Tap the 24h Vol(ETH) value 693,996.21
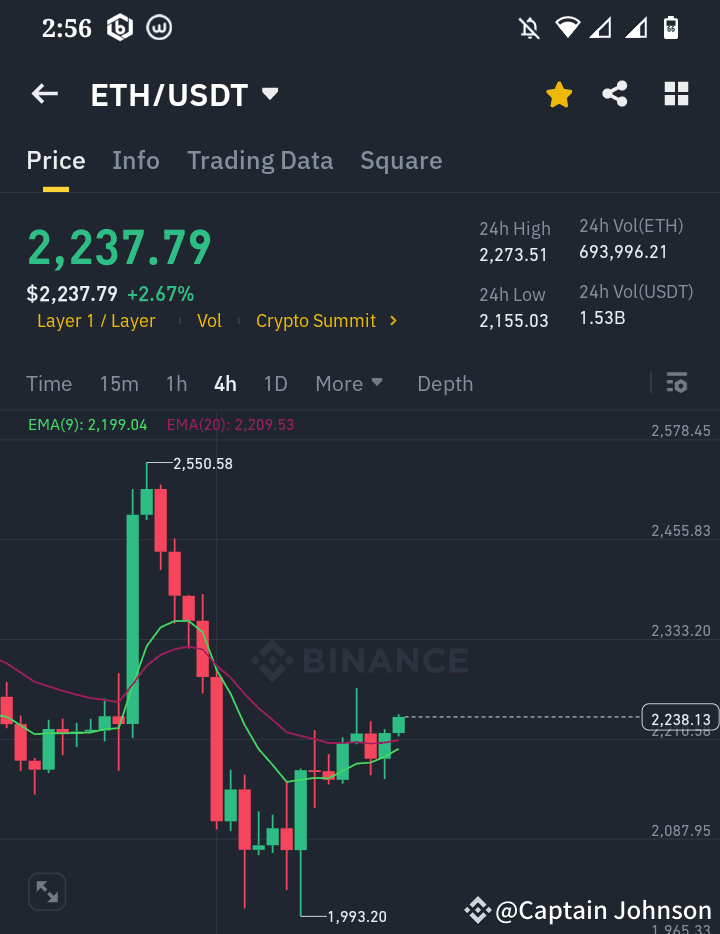 tap(624, 252)
